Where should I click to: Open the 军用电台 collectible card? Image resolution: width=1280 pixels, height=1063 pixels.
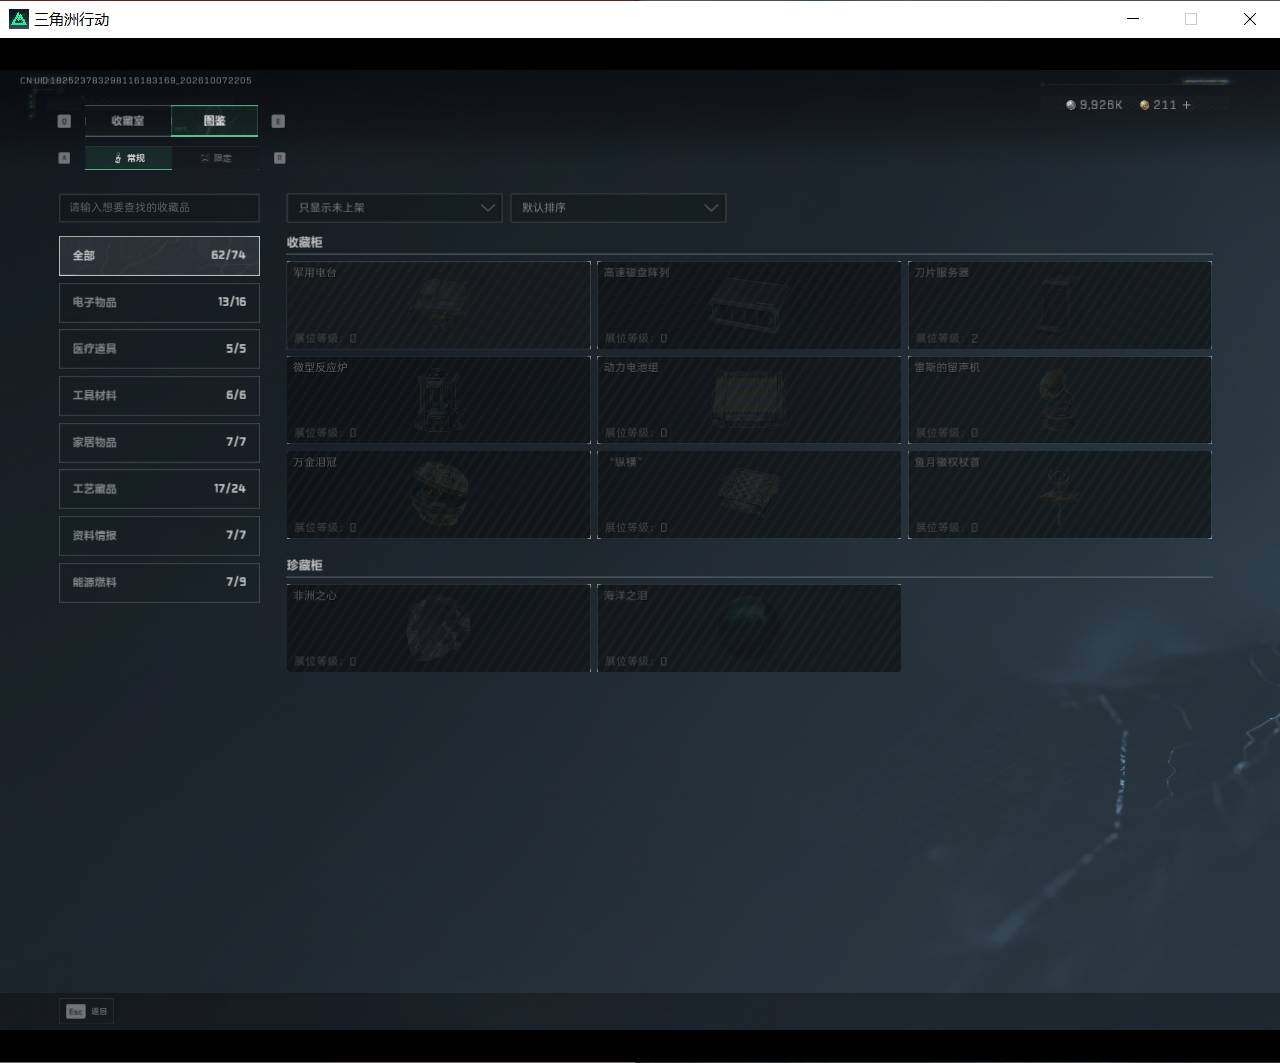click(x=438, y=305)
